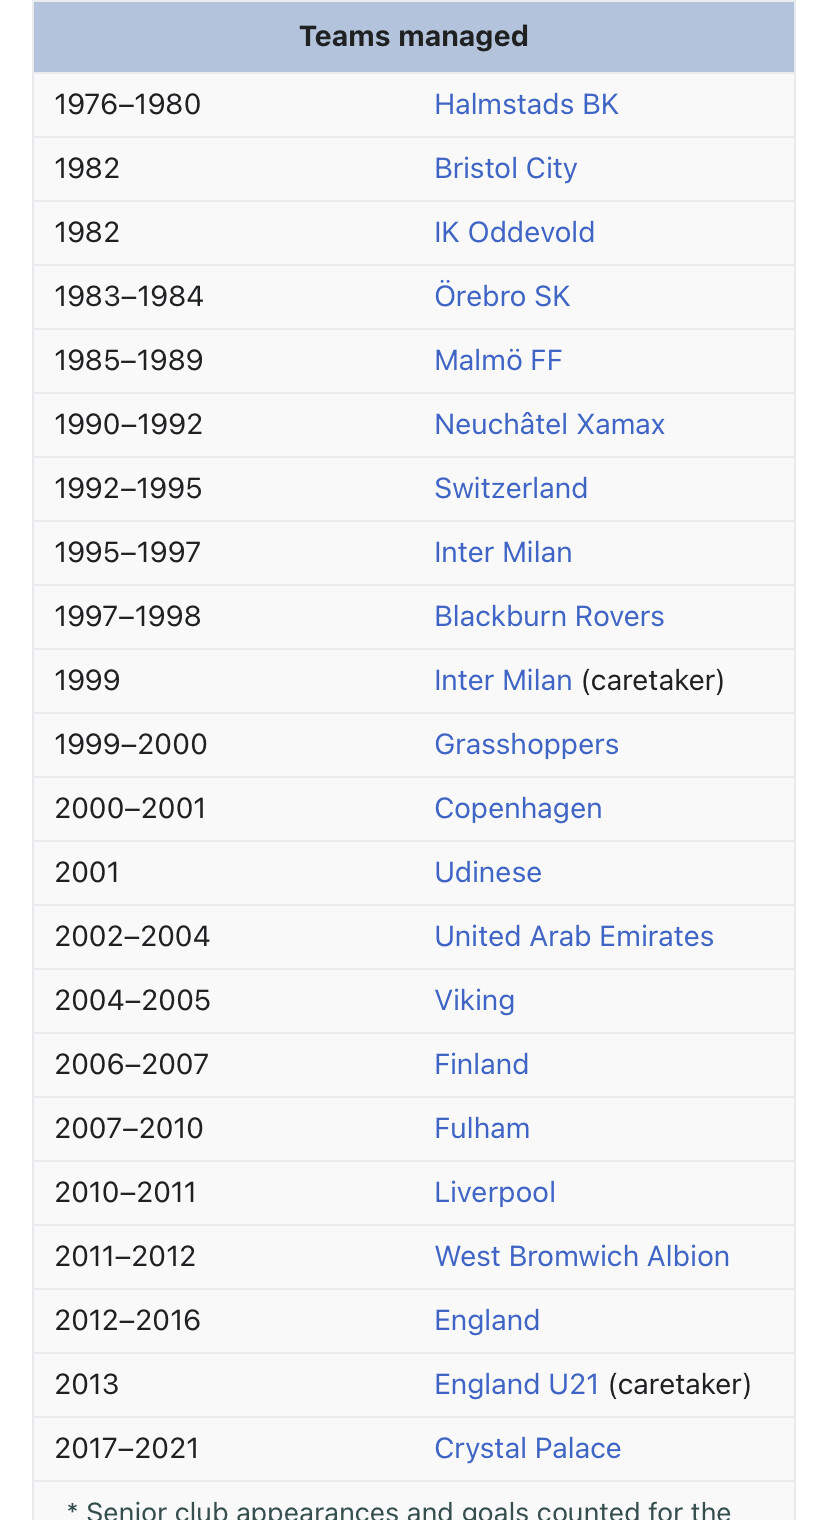Open the Udinese link
The image size is (828, 1520).
488,872
